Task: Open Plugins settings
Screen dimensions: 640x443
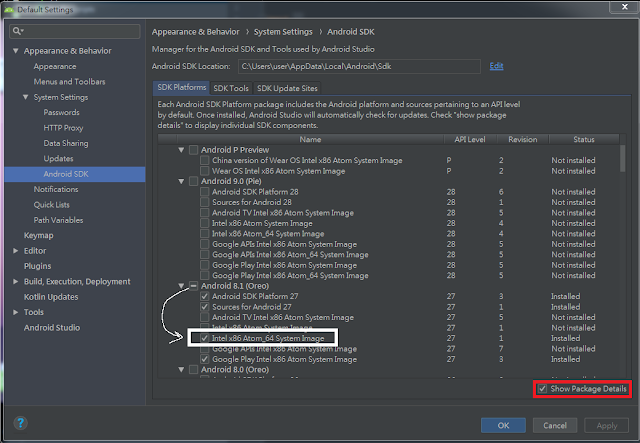Action: (x=38, y=266)
